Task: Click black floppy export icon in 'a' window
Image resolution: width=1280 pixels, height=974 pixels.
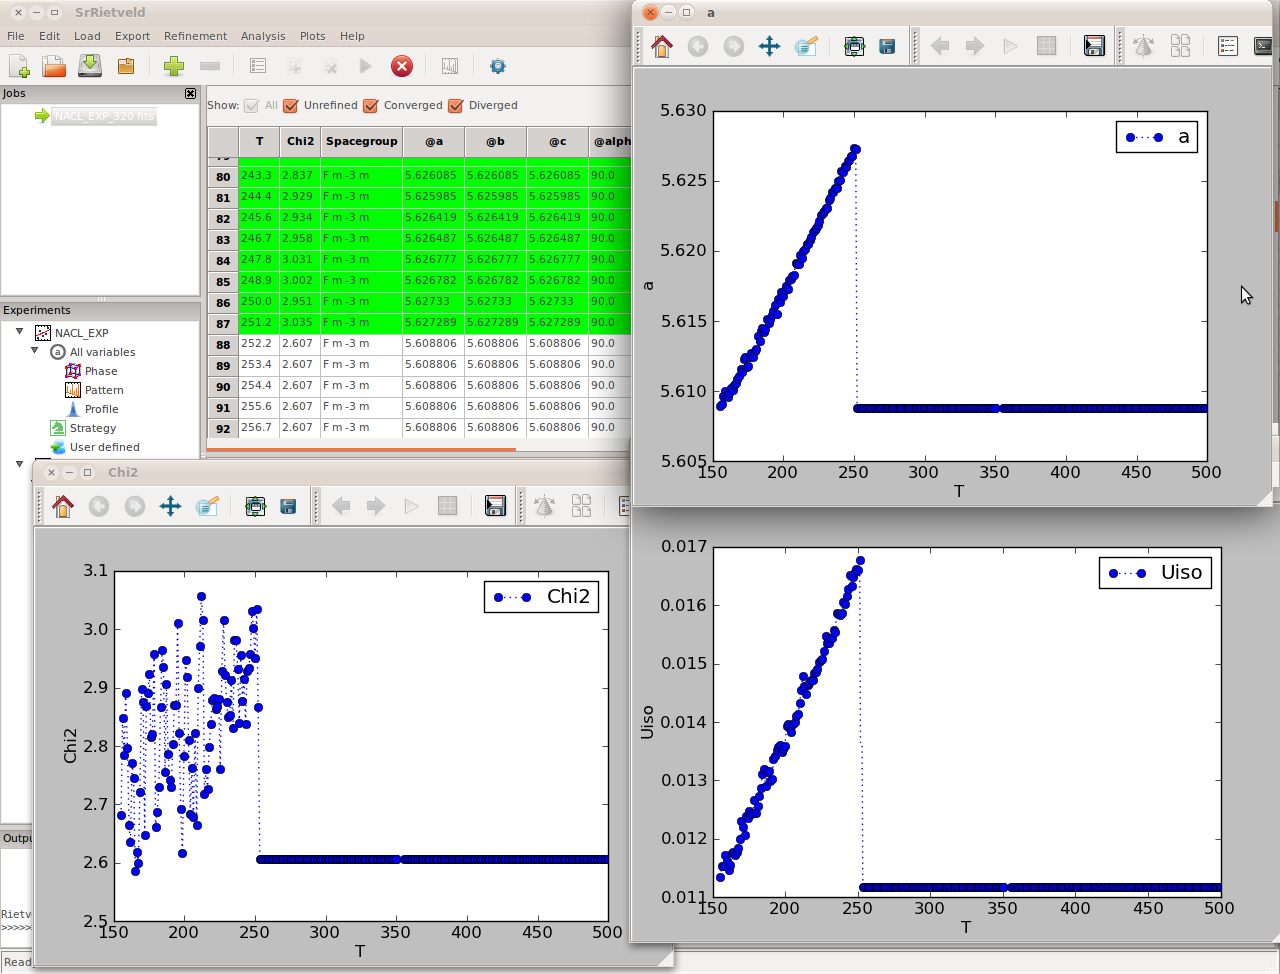Action: point(1094,46)
